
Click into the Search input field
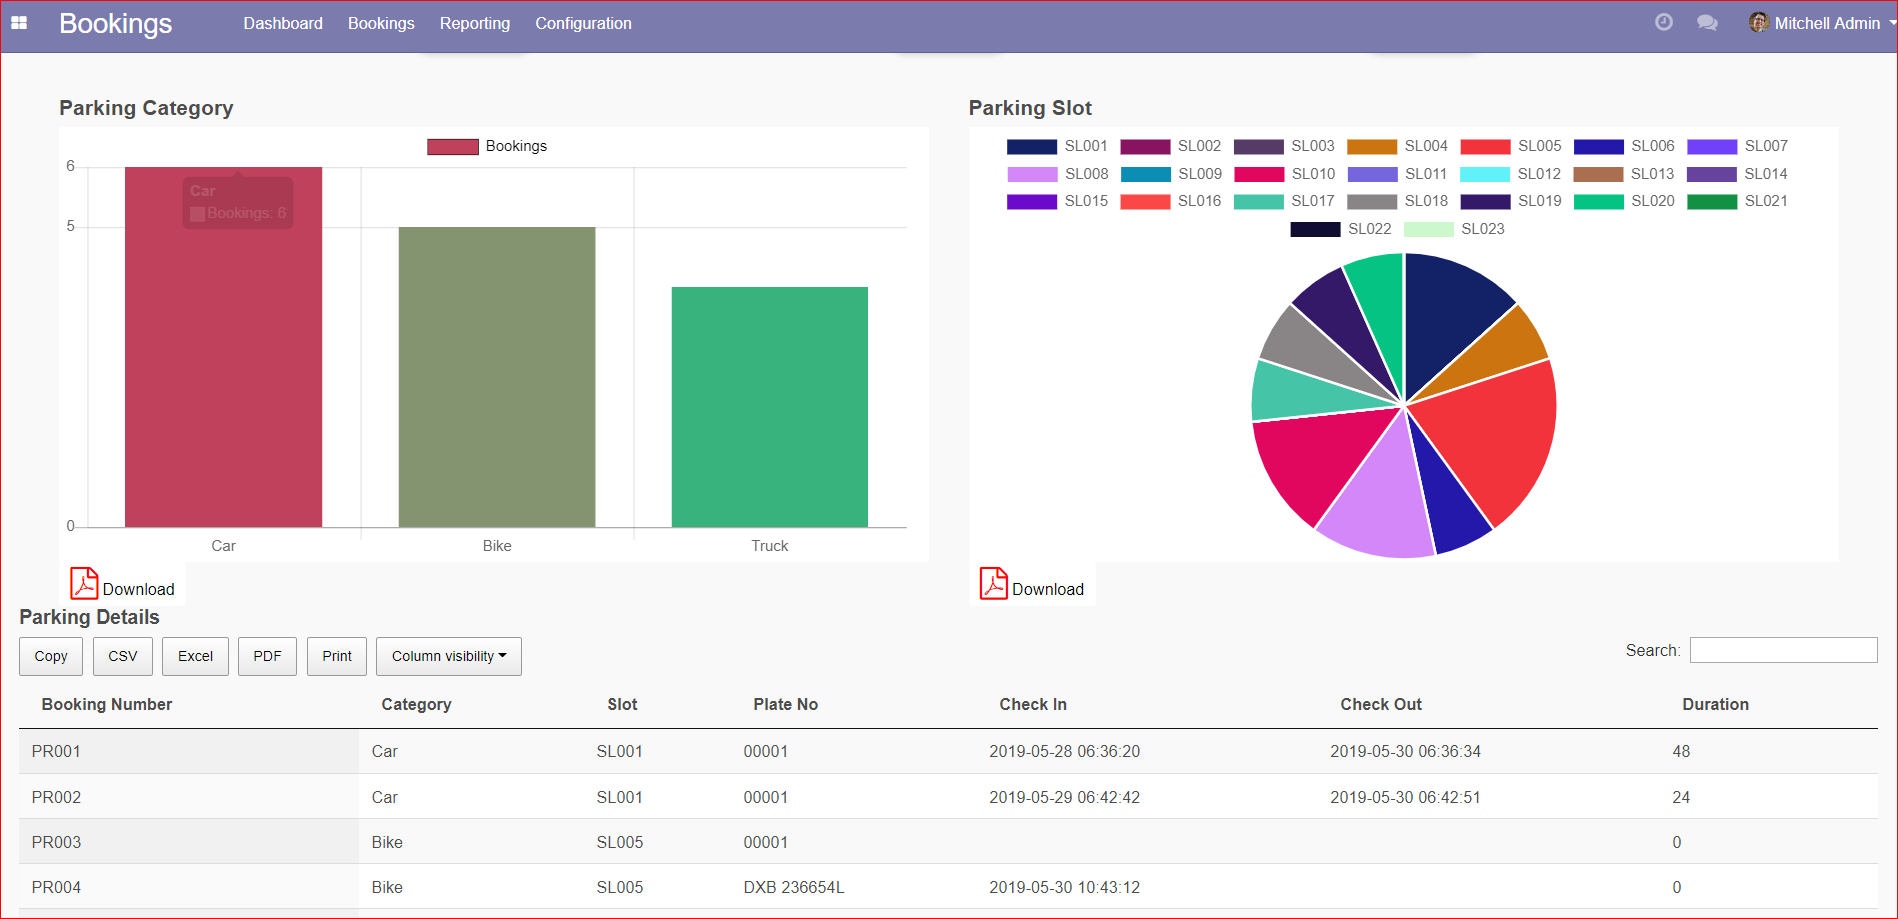click(x=1783, y=650)
